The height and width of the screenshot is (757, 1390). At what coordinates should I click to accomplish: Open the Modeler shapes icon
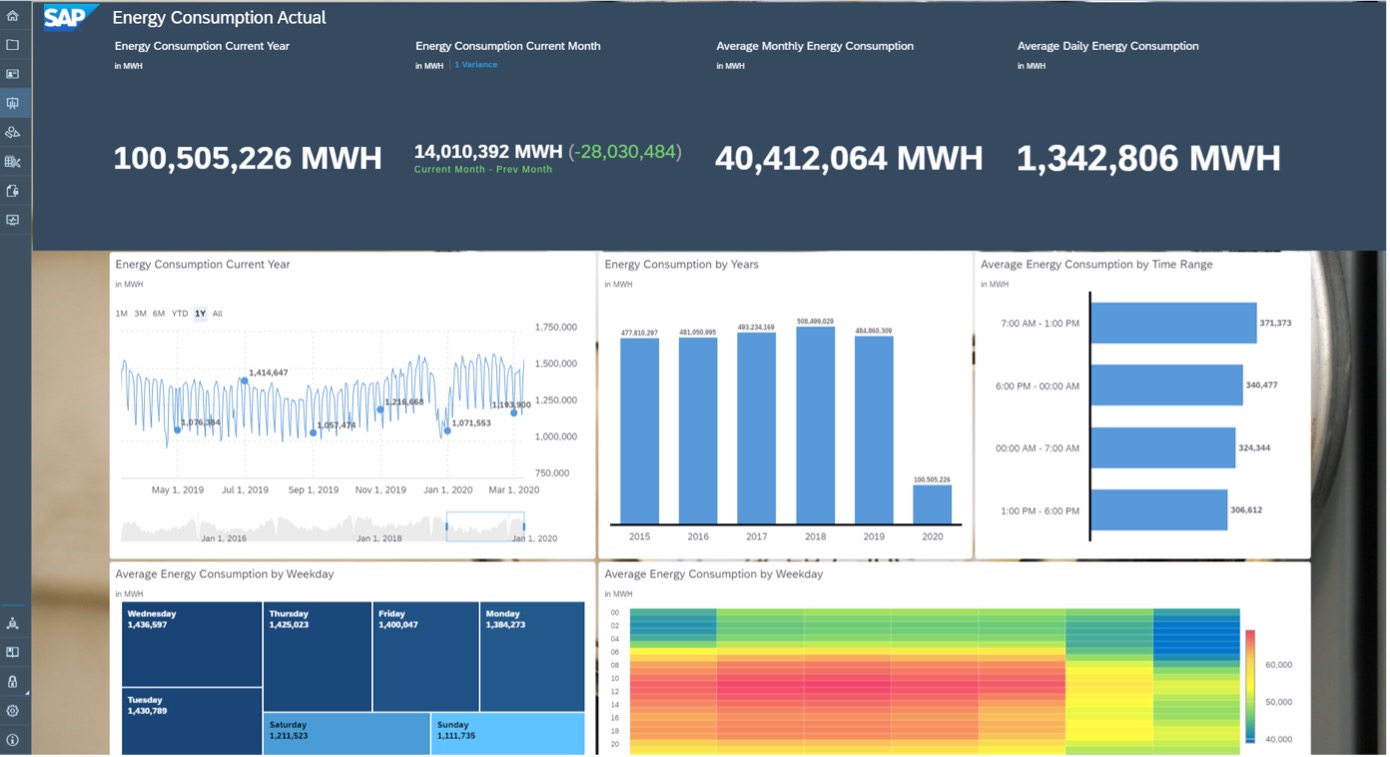(x=13, y=132)
